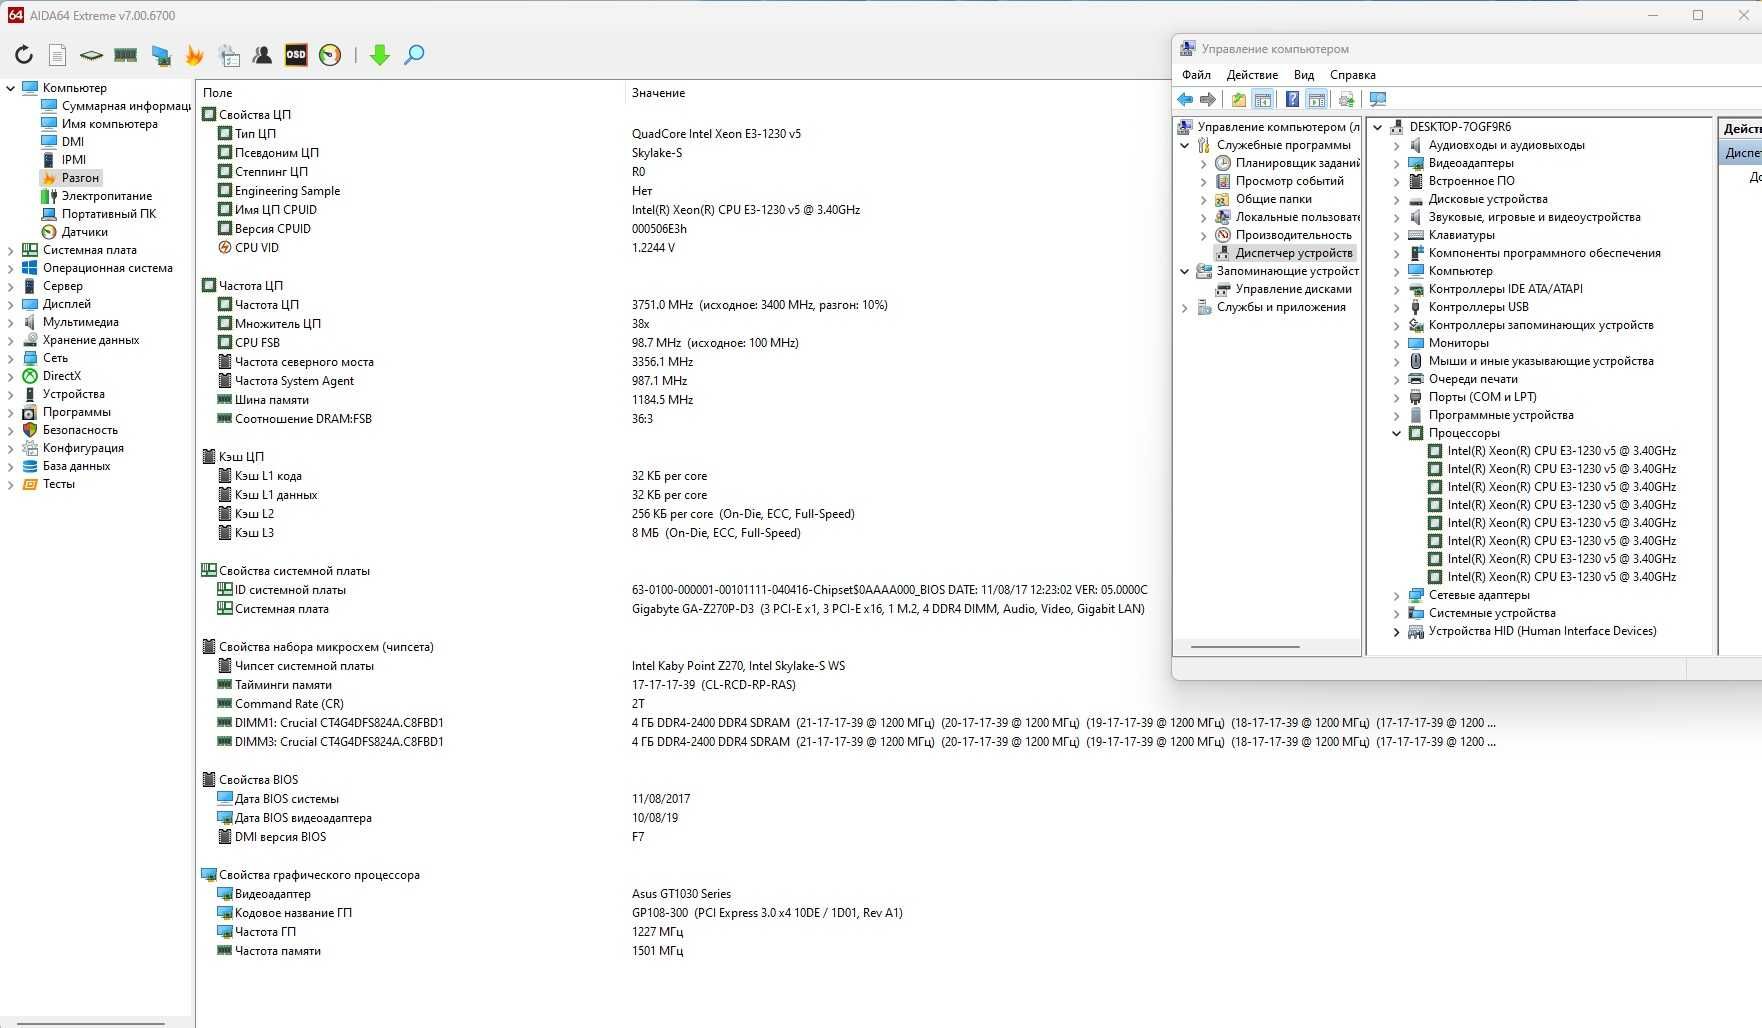Expand Системная плата node in AIDA64 tree
Image resolution: width=1762 pixels, height=1028 pixels.
(x=10, y=250)
